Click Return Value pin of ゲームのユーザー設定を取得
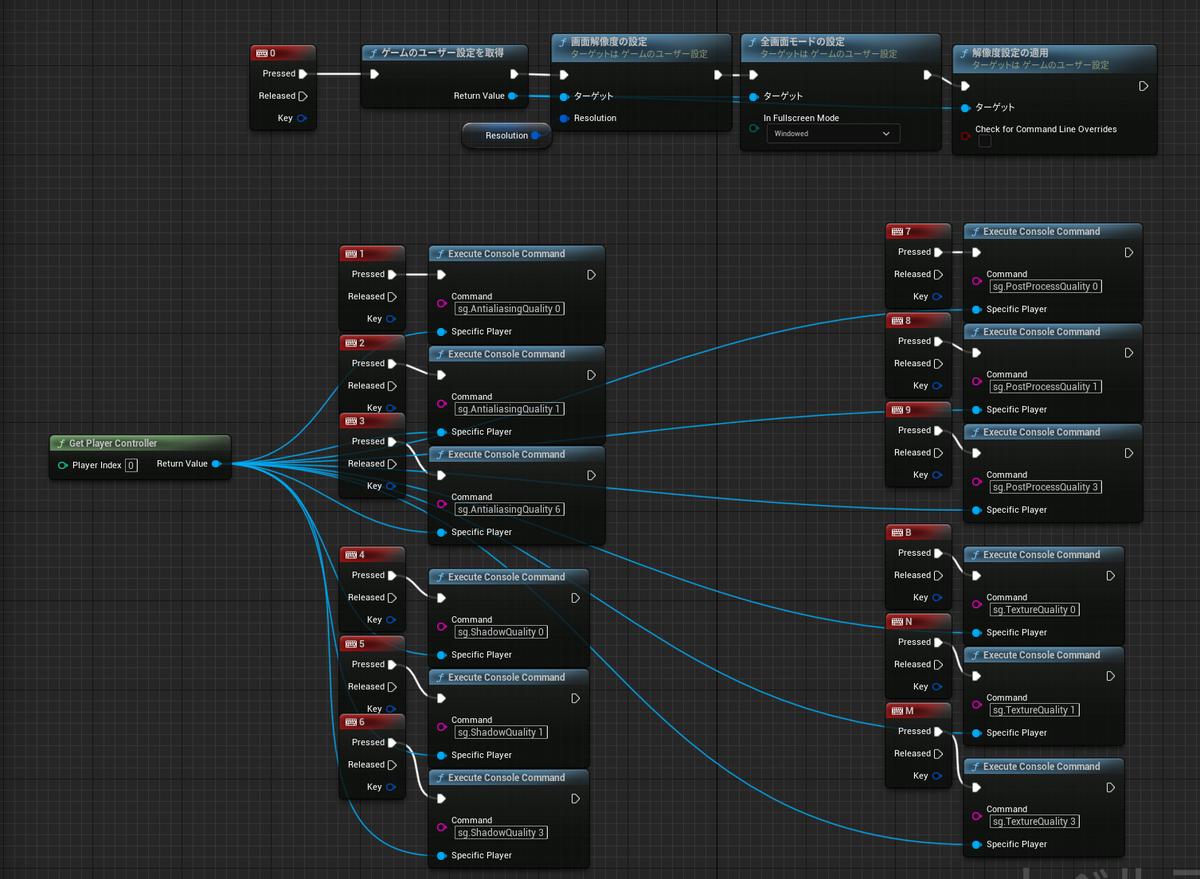Viewport: 1200px width, 879px height. 513,96
